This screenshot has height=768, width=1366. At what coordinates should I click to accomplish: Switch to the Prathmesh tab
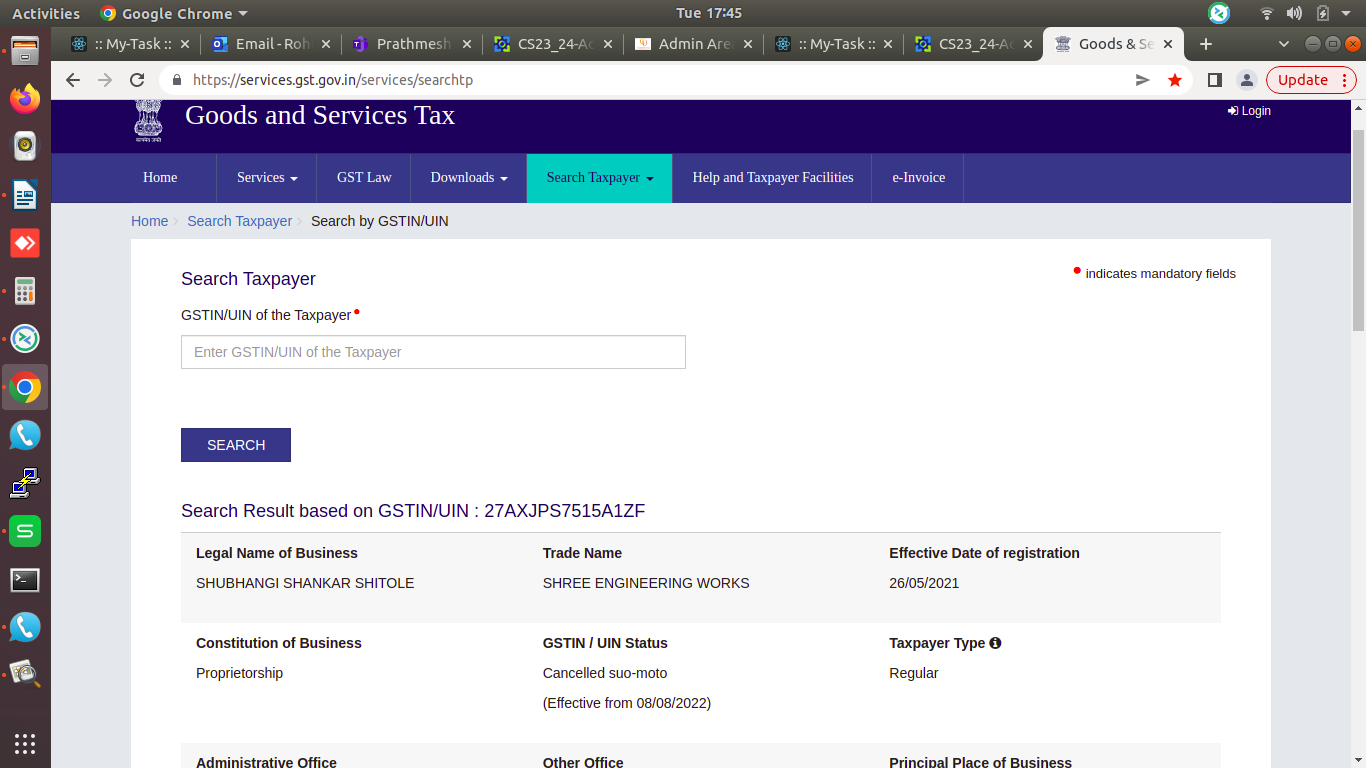[412, 44]
